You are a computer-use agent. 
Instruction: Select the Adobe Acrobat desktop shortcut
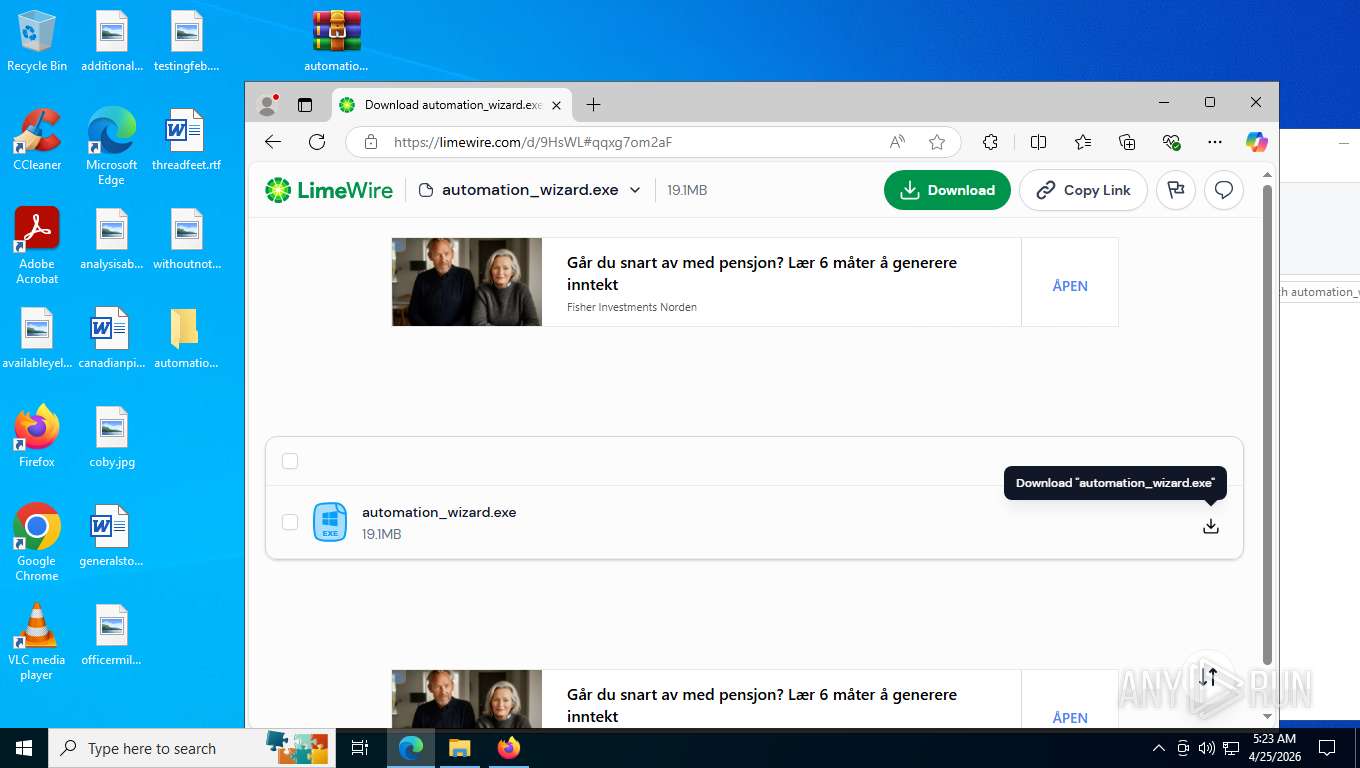pos(37,246)
